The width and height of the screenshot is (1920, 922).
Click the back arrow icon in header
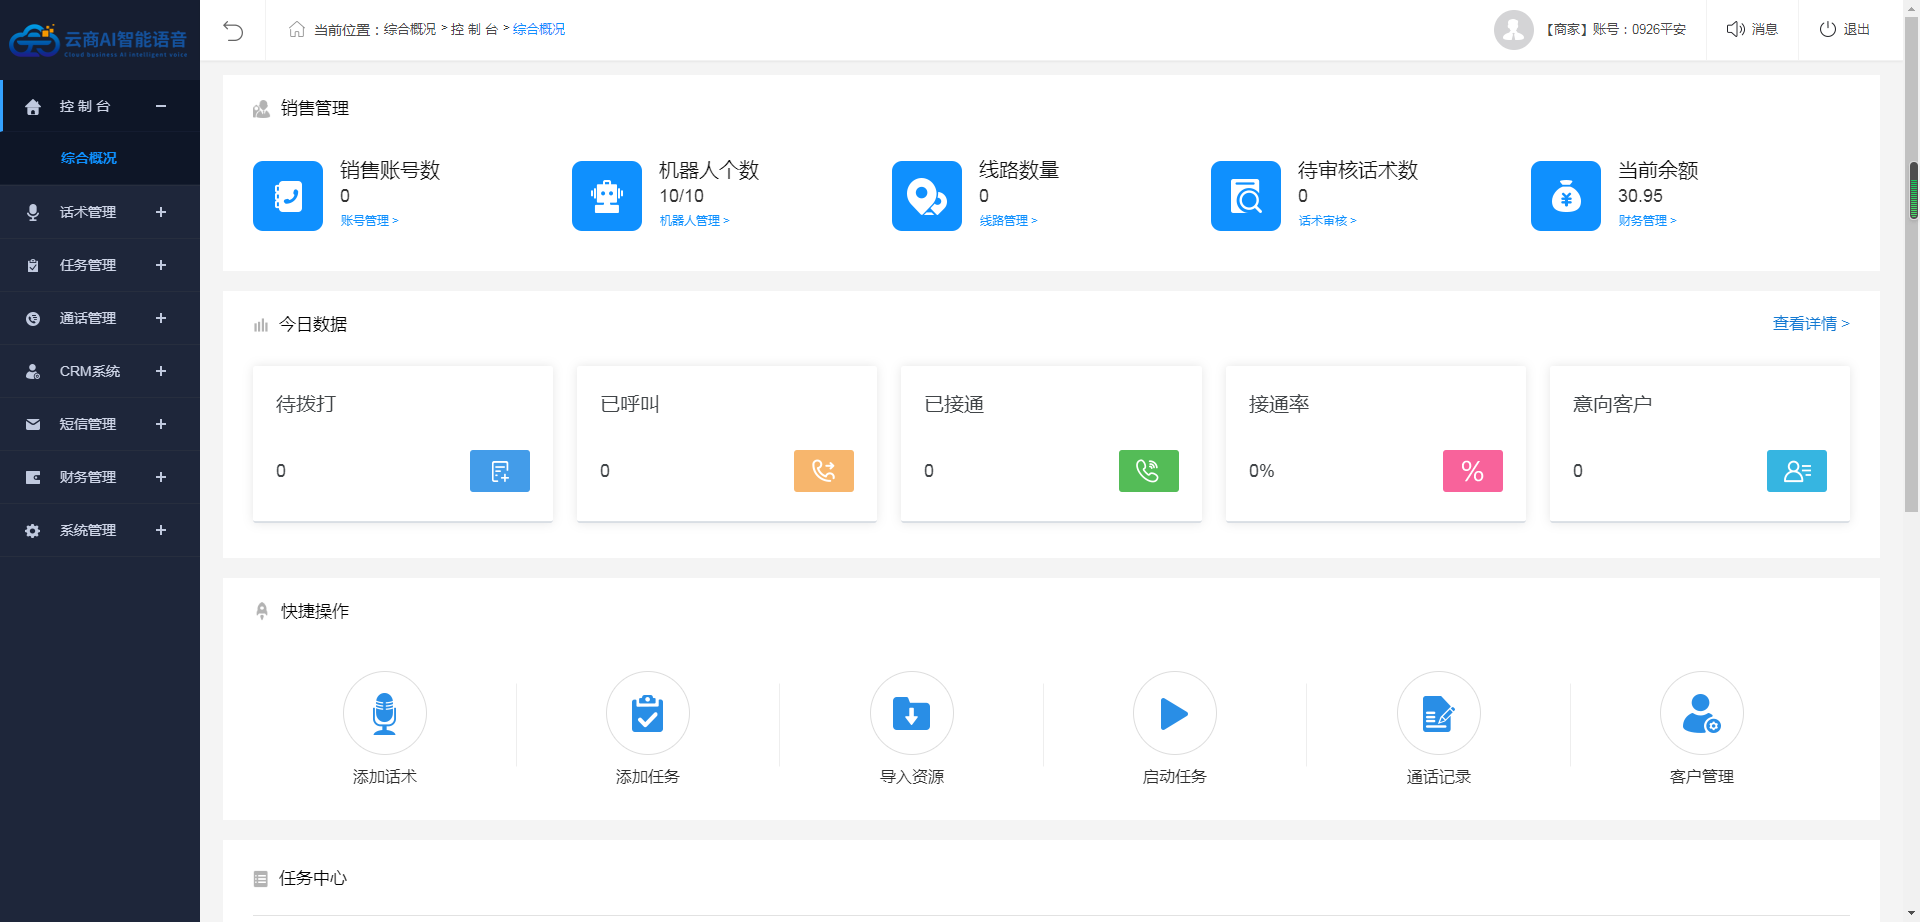[233, 30]
